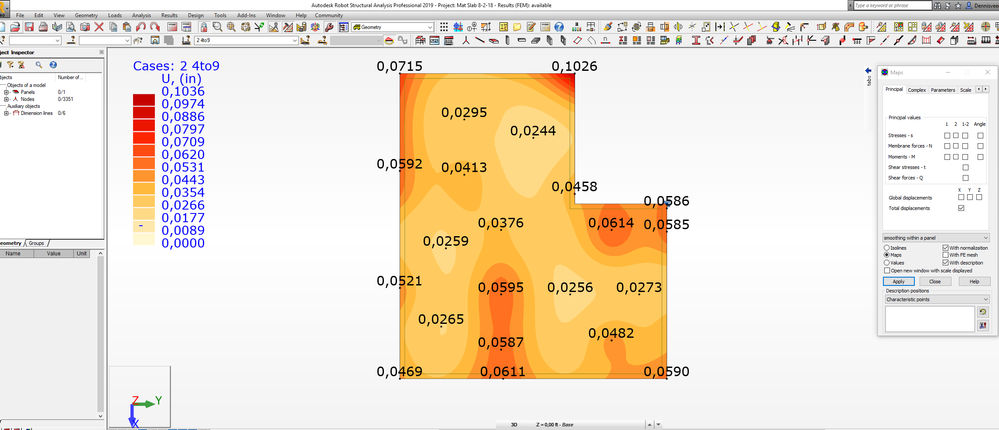This screenshot has height=430, width=999.
Task: Click the blue Help question mark icon
Action: [559, 27]
